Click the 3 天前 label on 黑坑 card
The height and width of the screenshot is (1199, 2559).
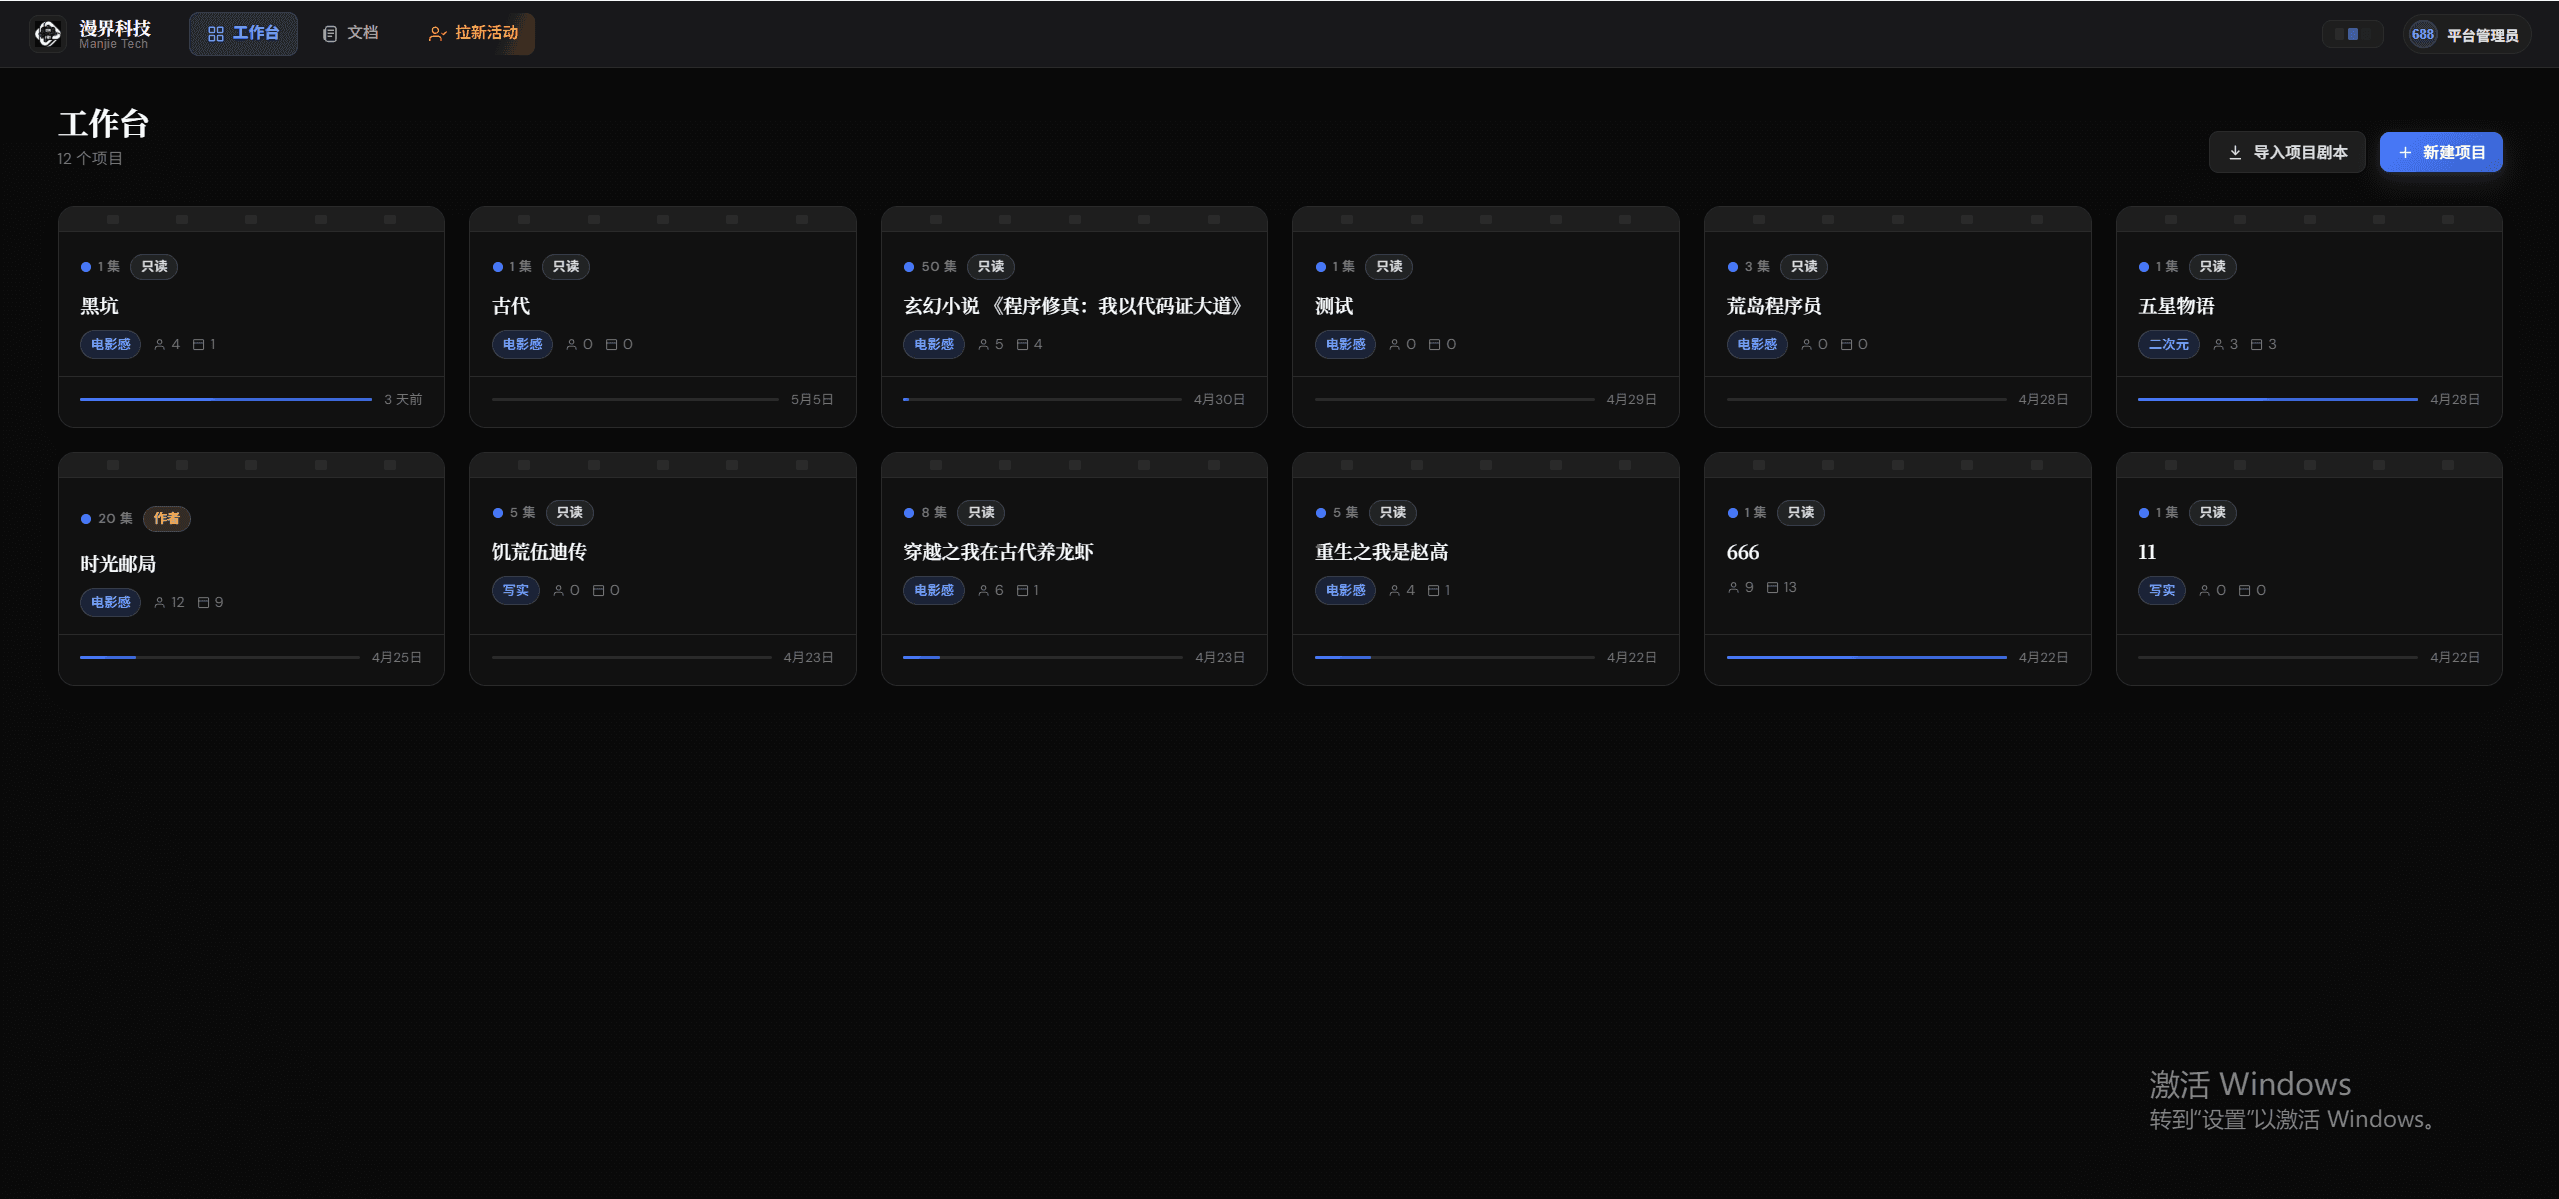click(403, 400)
